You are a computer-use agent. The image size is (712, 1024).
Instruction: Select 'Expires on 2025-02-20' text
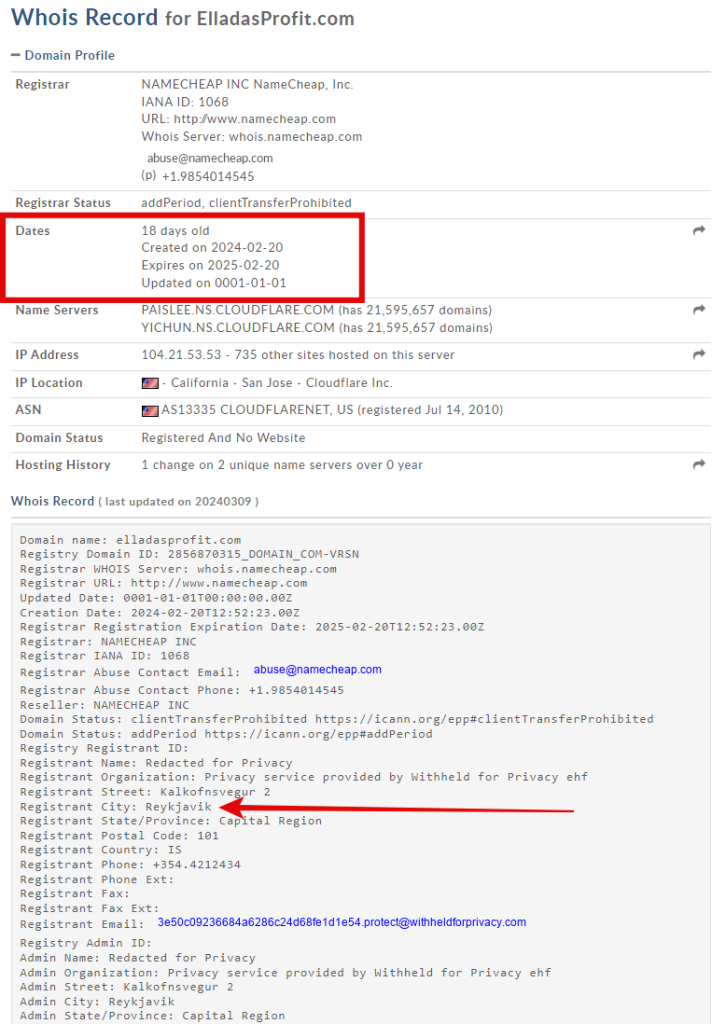click(x=210, y=265)
